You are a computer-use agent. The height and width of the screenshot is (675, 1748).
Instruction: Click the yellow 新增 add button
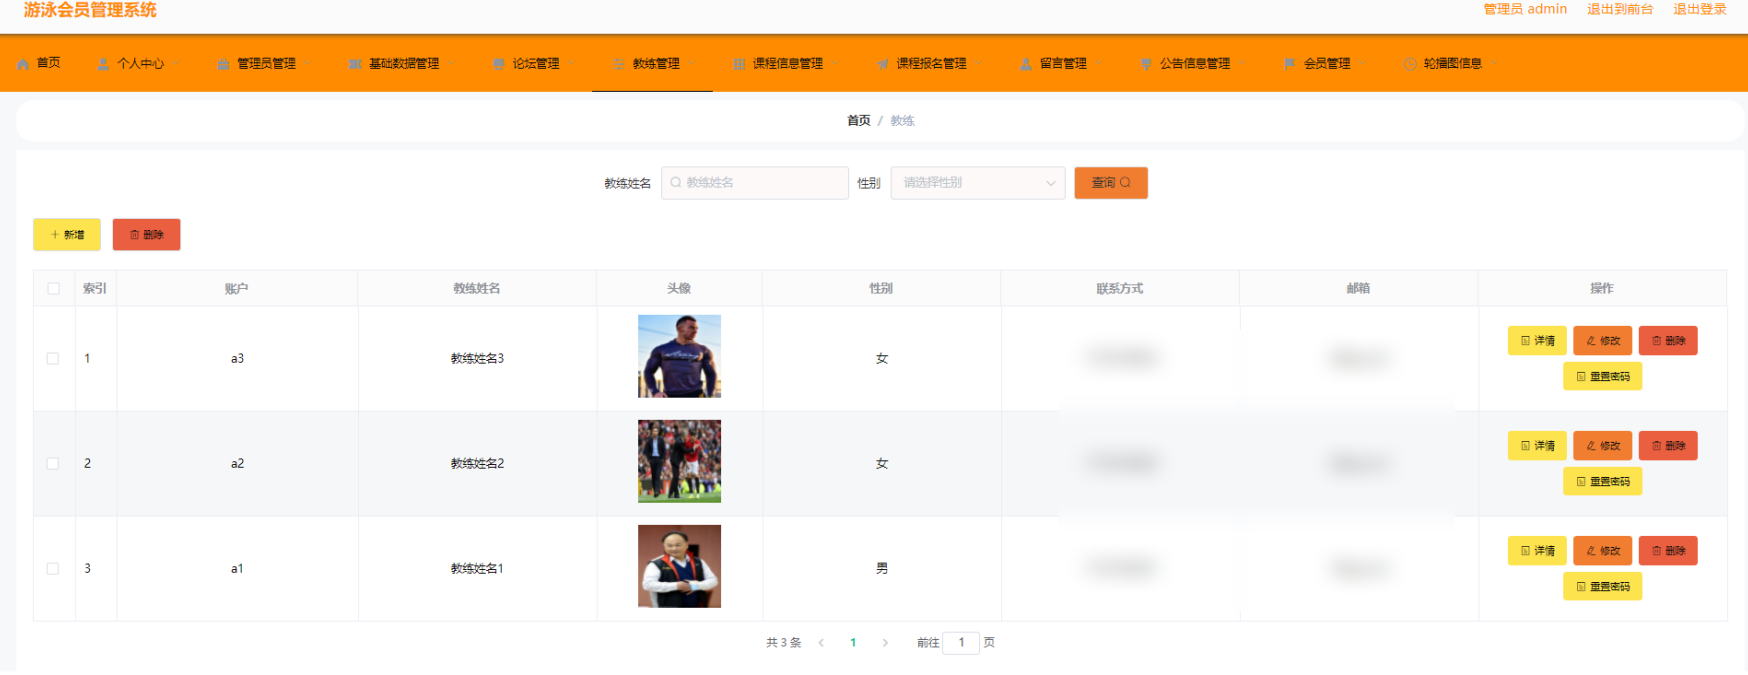(x=67, y=235)
